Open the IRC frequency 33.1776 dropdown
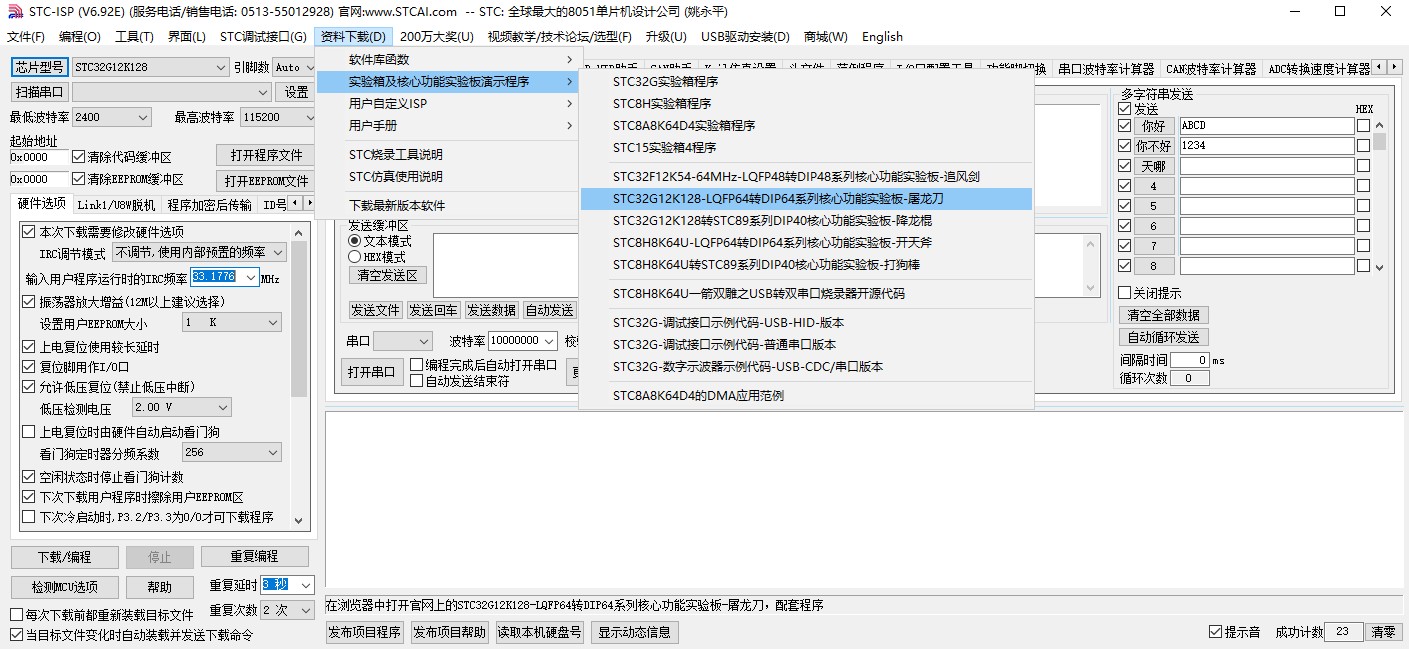 click(249, 278)
